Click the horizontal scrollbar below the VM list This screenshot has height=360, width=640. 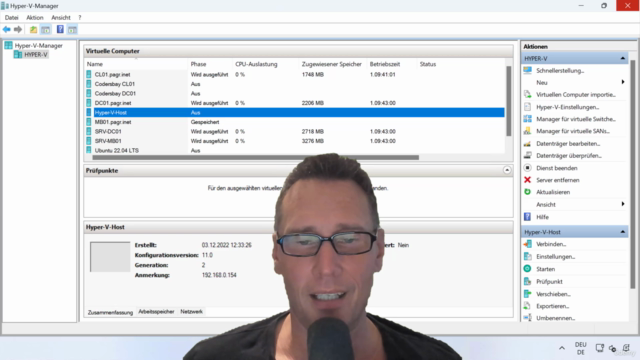[x=256, y=157]
